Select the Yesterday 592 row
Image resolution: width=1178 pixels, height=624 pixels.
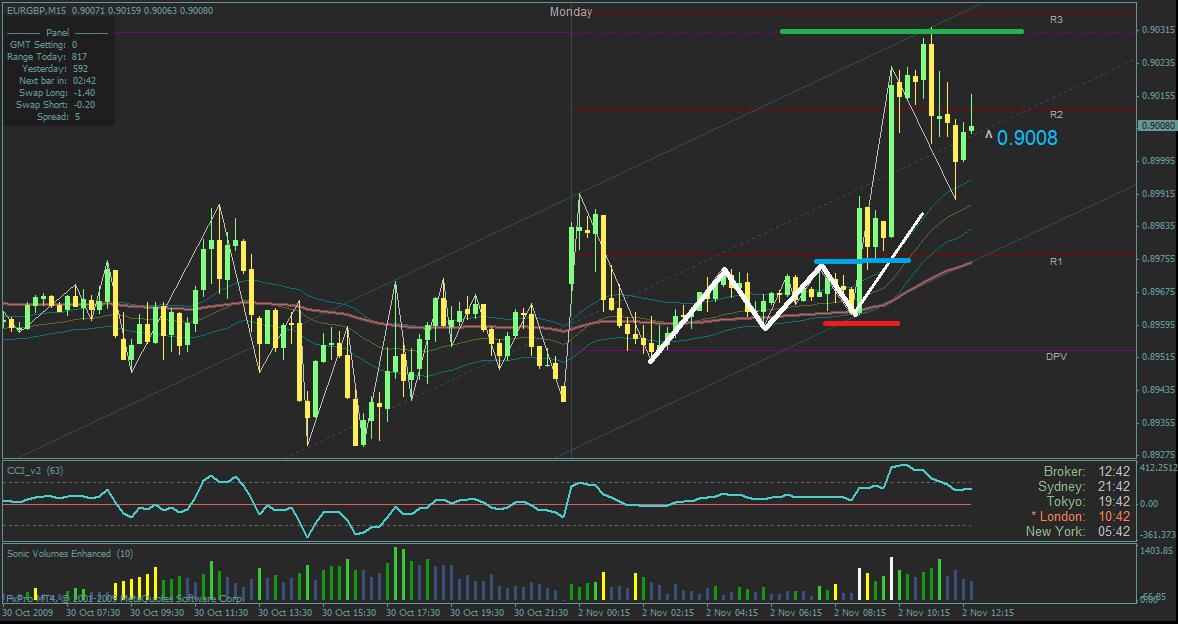pos(55,69)
